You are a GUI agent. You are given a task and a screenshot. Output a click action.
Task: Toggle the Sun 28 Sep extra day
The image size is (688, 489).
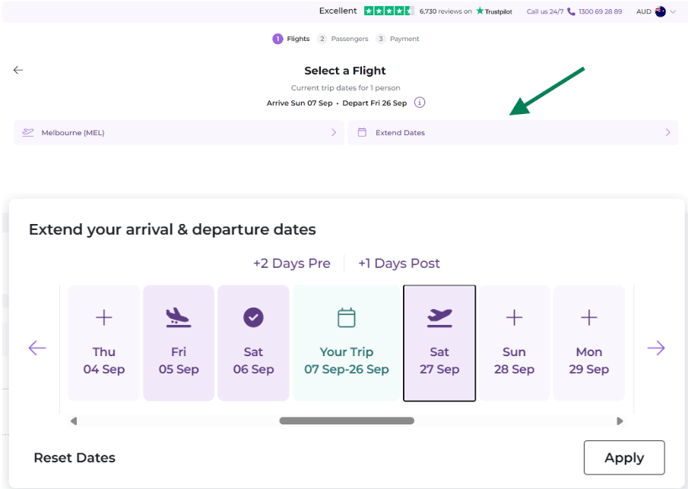[514, 343]
